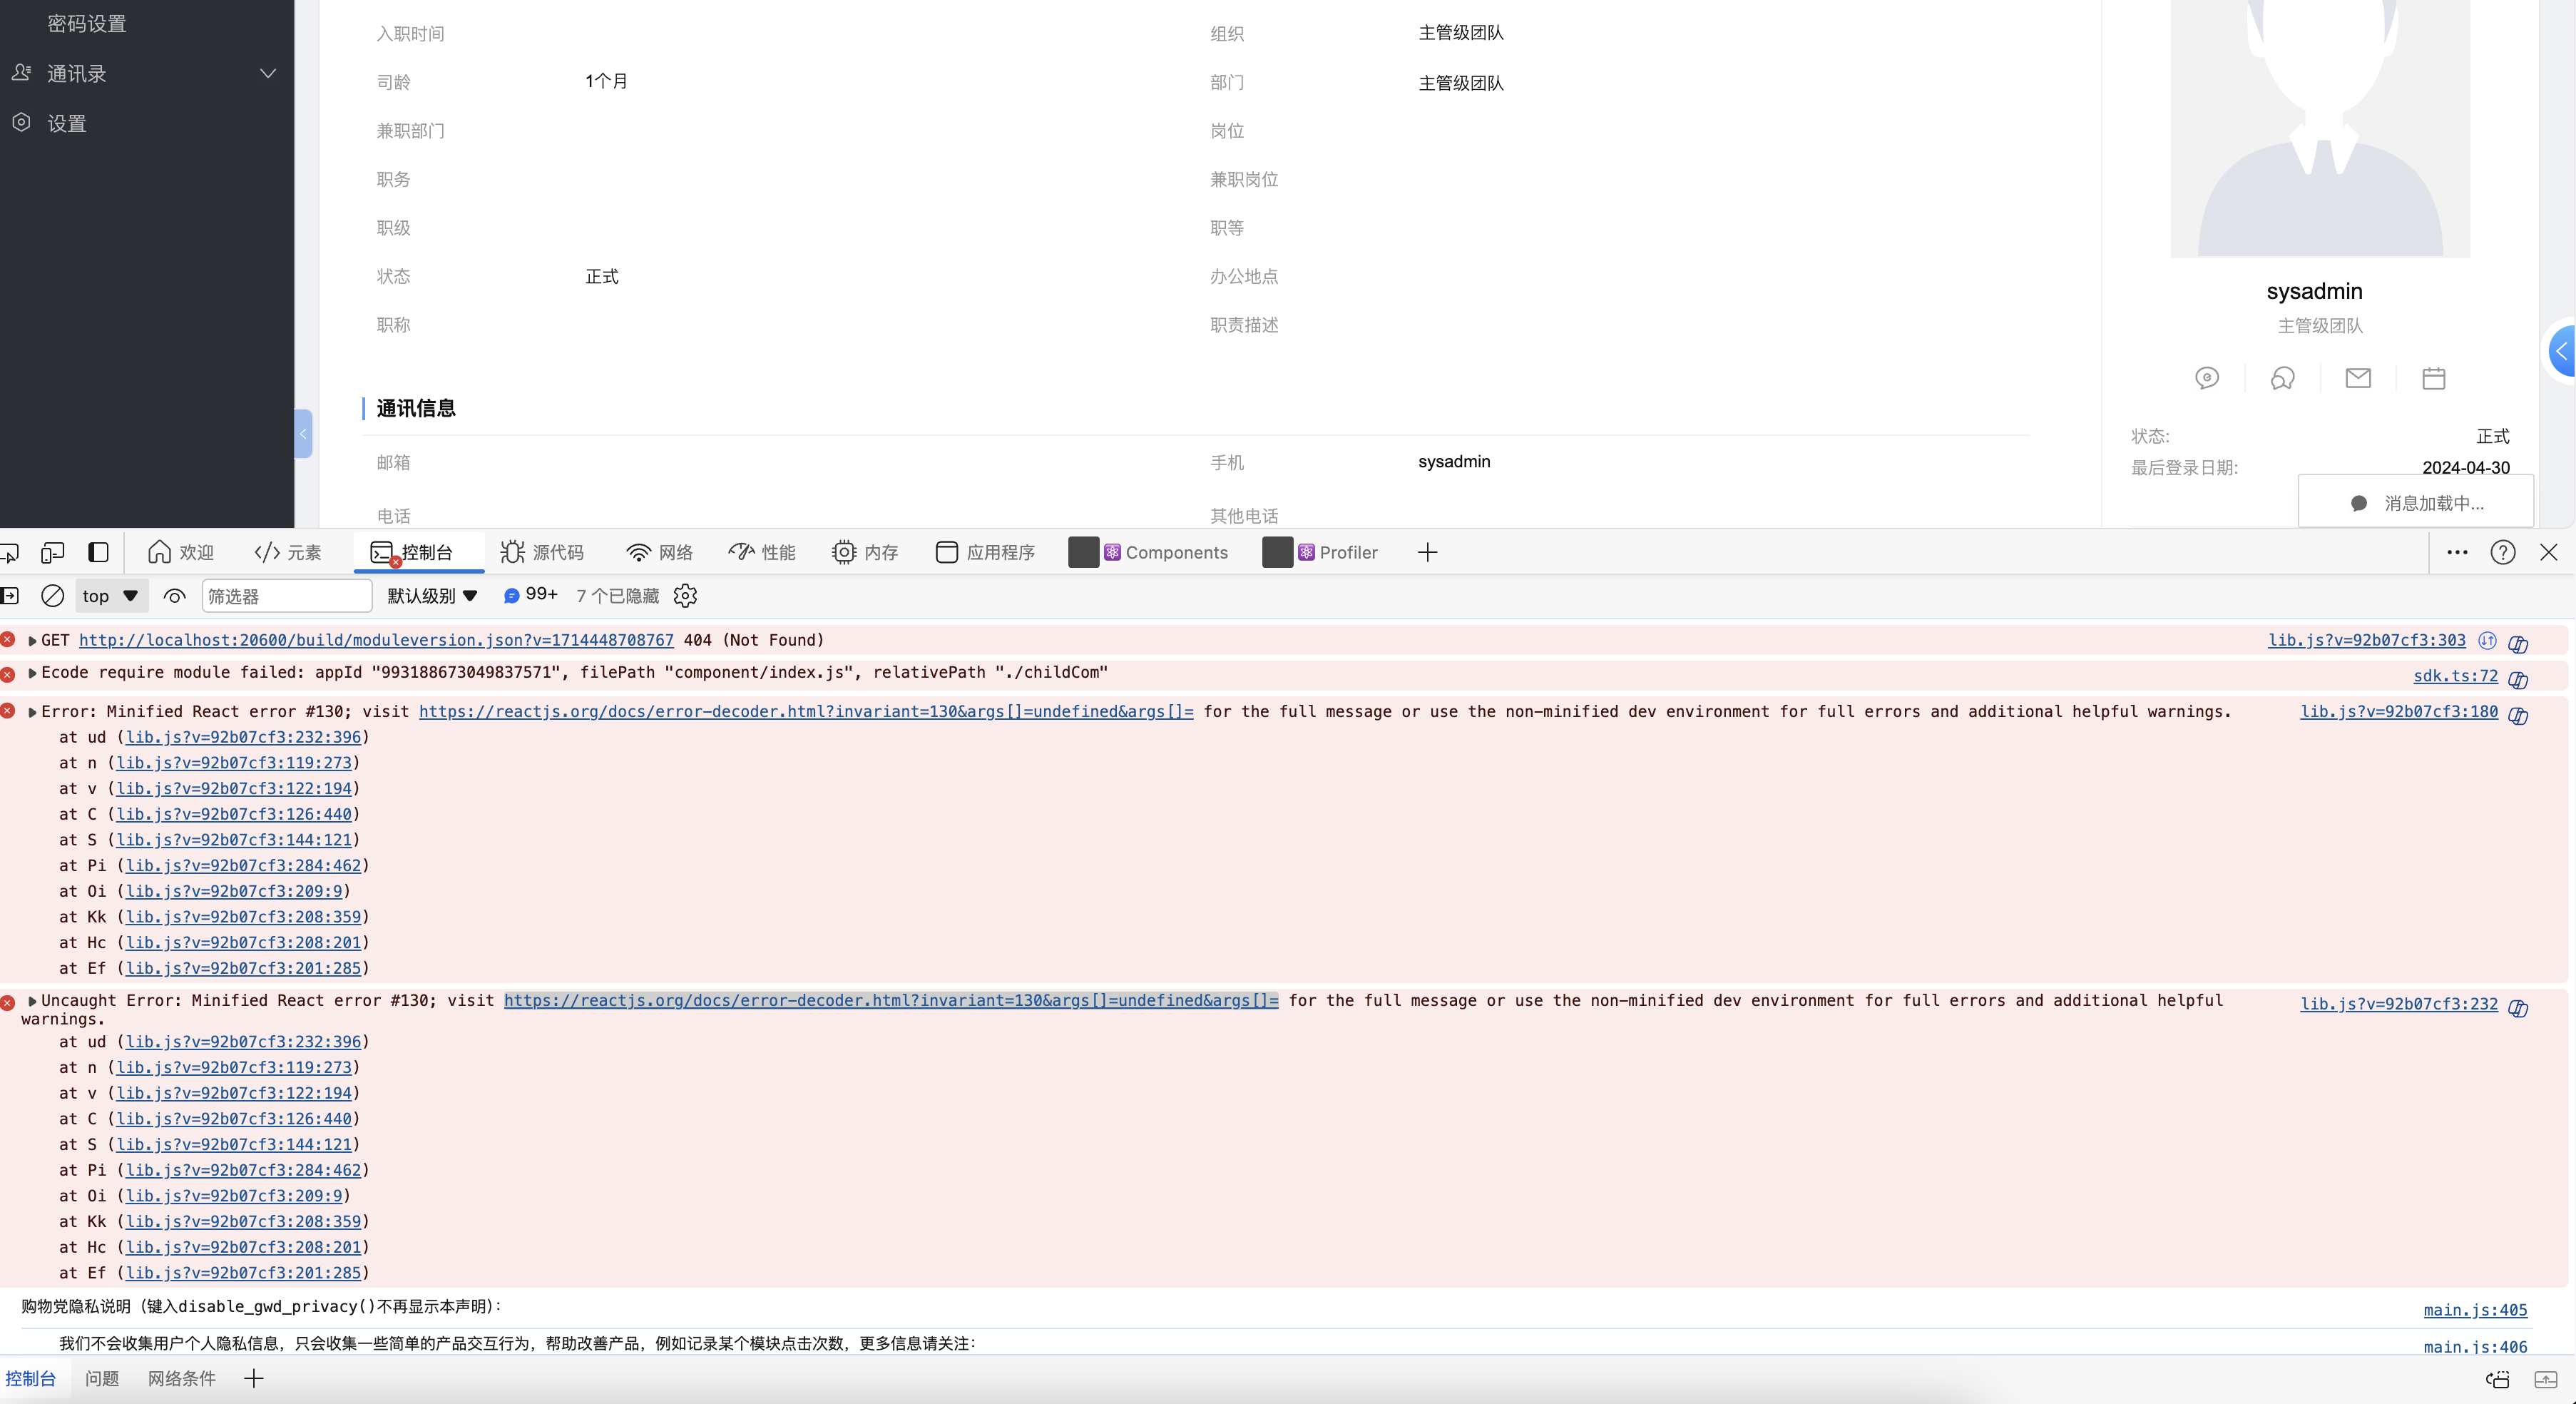
Task: Click the sysadmin avatar image
Action: click(2320, 128)
